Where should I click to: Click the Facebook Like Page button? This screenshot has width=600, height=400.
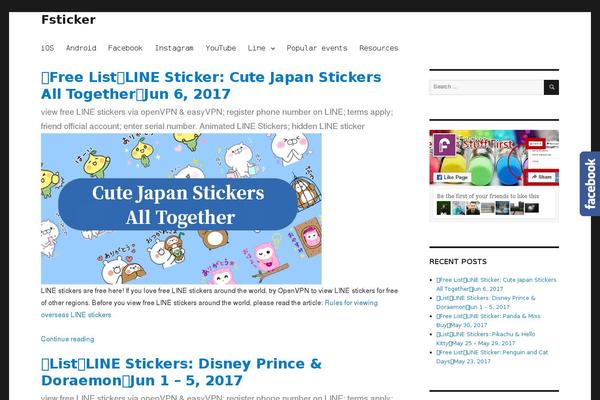[x=452, y=178]
